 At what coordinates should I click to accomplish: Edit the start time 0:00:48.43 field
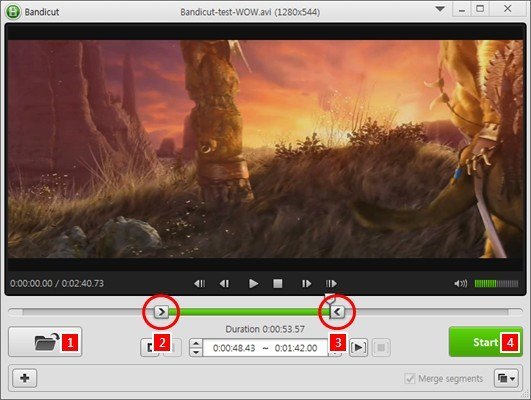pos(234,348)
